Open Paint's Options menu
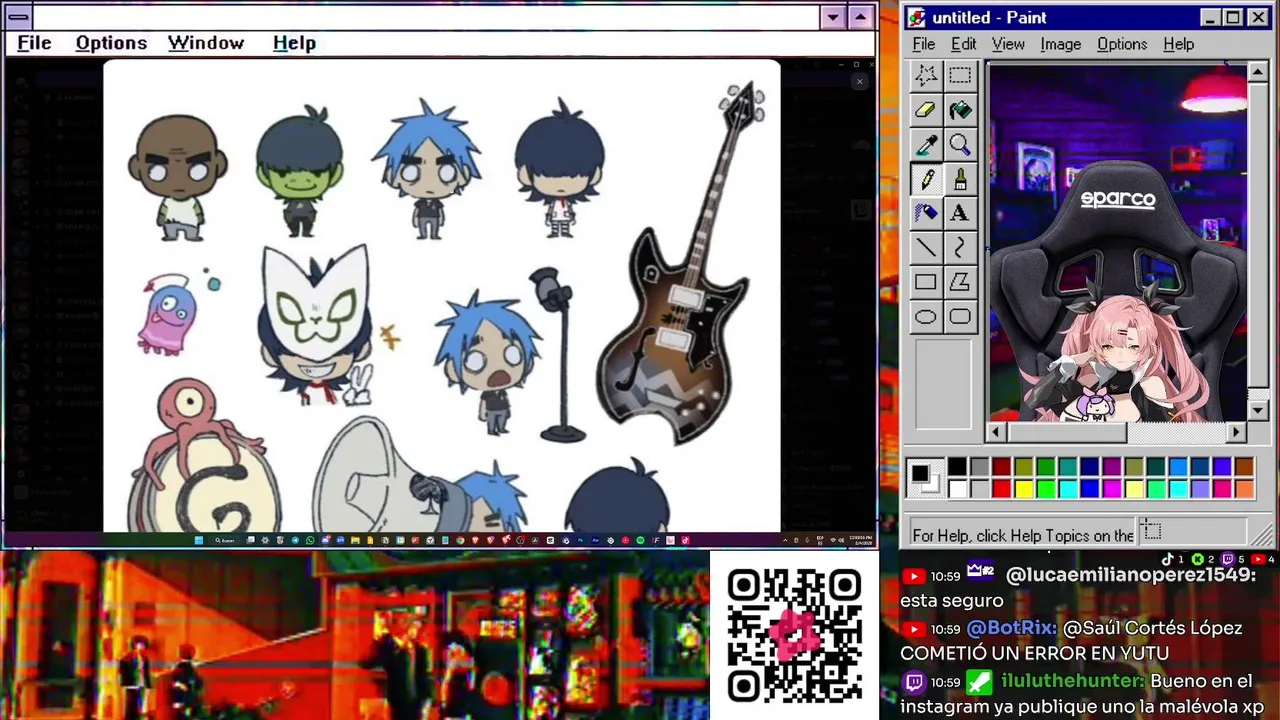Screen dimensions: 1280x720 (1122, 44)
